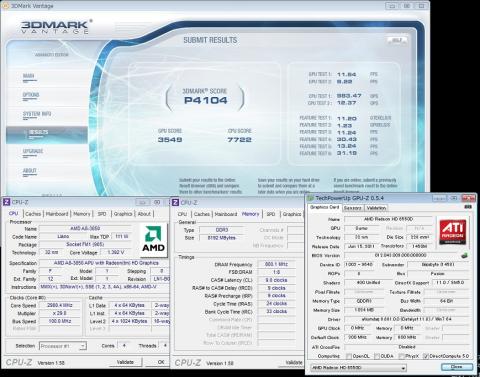Click Validate in the CPU-Z processor window

tap(125, 362)
